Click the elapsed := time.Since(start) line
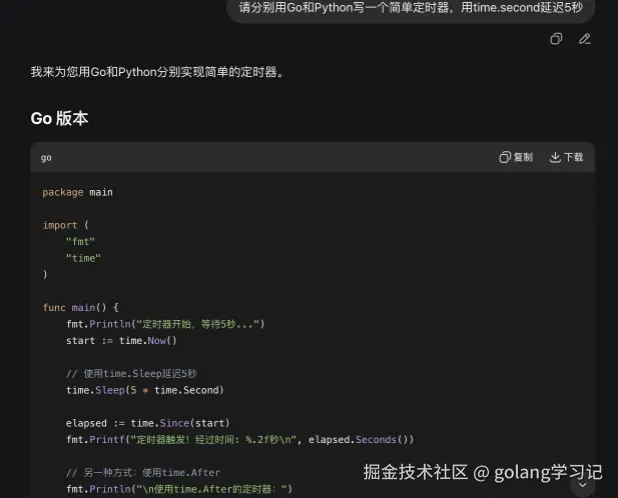618x498 pixels. coord(148,423)
